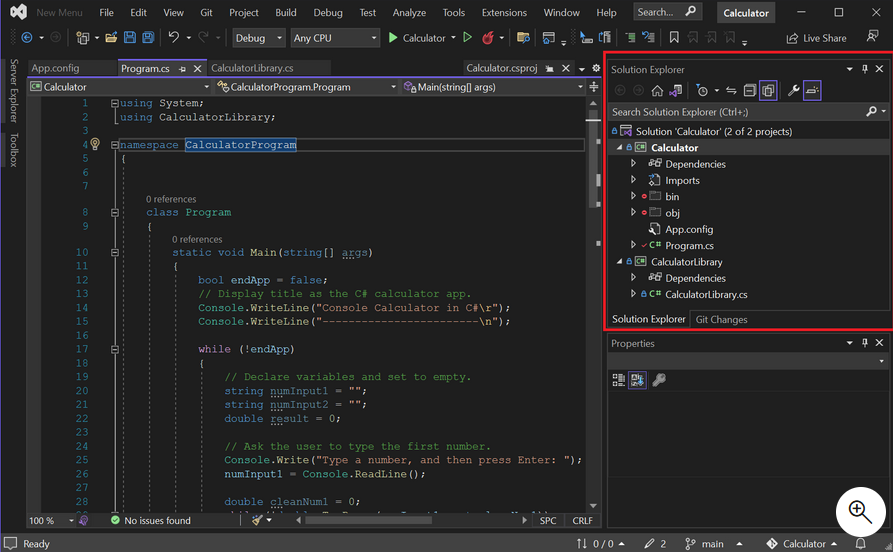Open the 100 % zoom level dropdown
Viewport: 893px width, 552px height.
point(50,520)
